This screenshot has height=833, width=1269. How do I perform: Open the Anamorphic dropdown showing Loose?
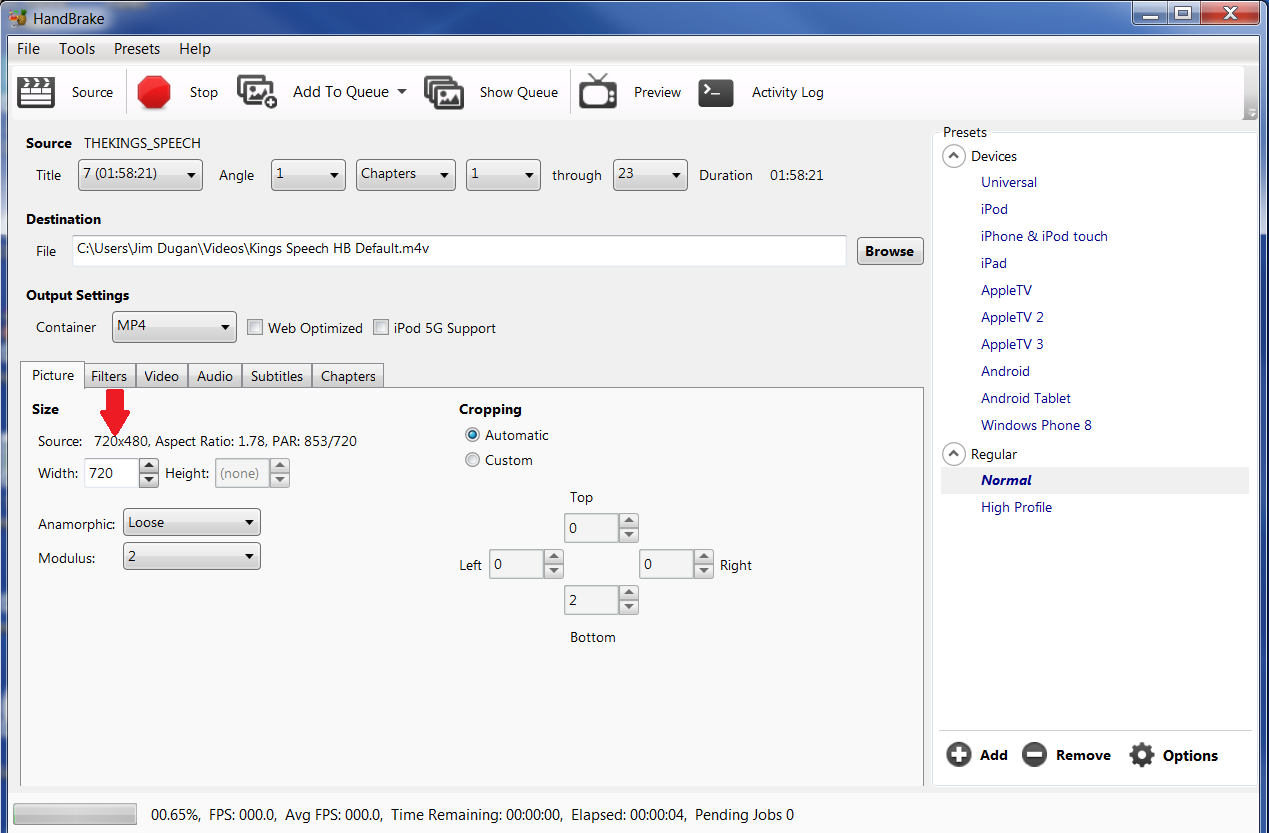pos(191,522)
